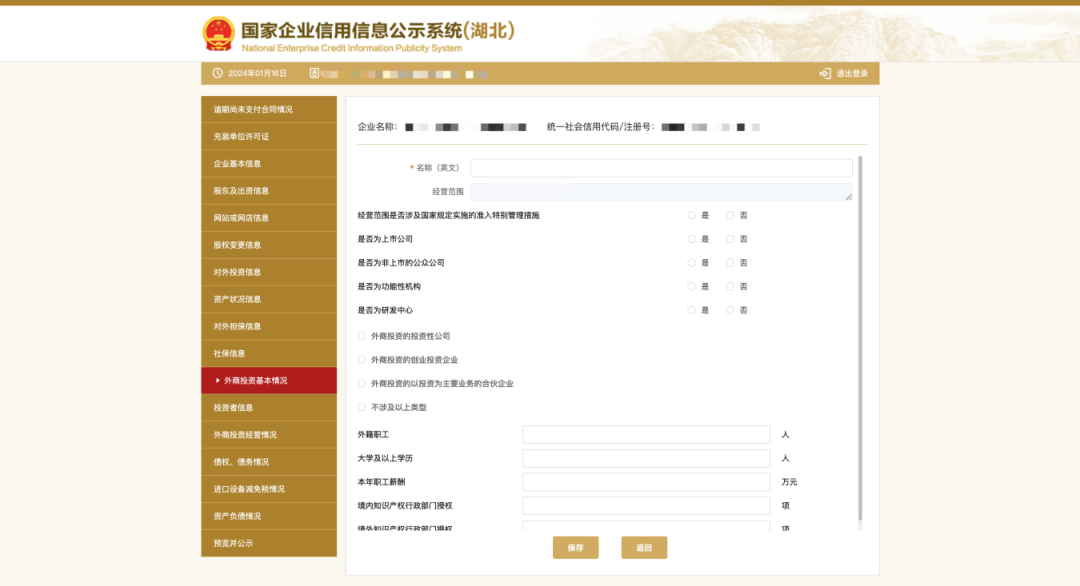The width and height of the screenshot is (1080, 586).
Task: Click the arrow beside 外商投资基本情况
Action: click(217, 380)
